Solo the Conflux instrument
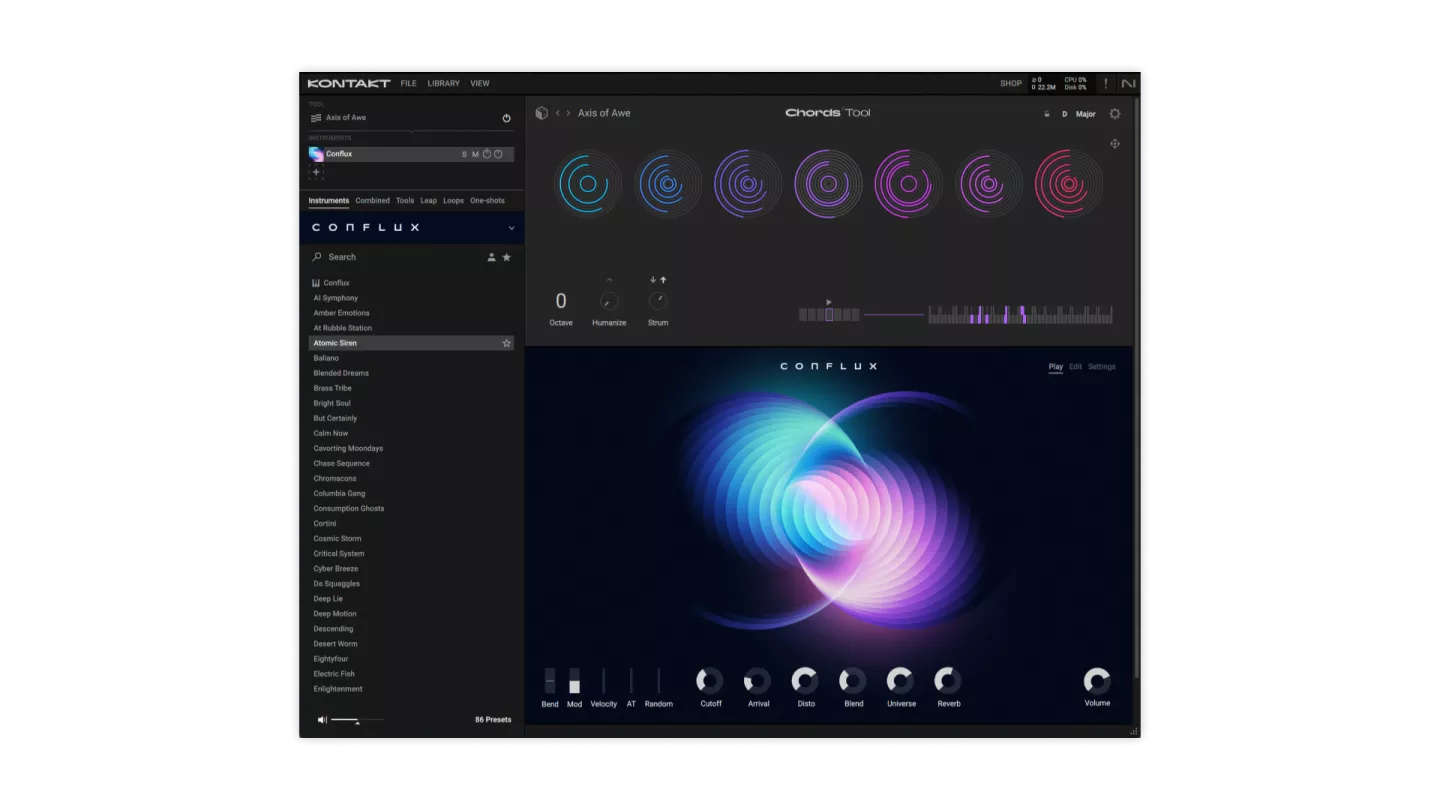Viewport: 1440px width, 810px height. click(x=464, y=154)
